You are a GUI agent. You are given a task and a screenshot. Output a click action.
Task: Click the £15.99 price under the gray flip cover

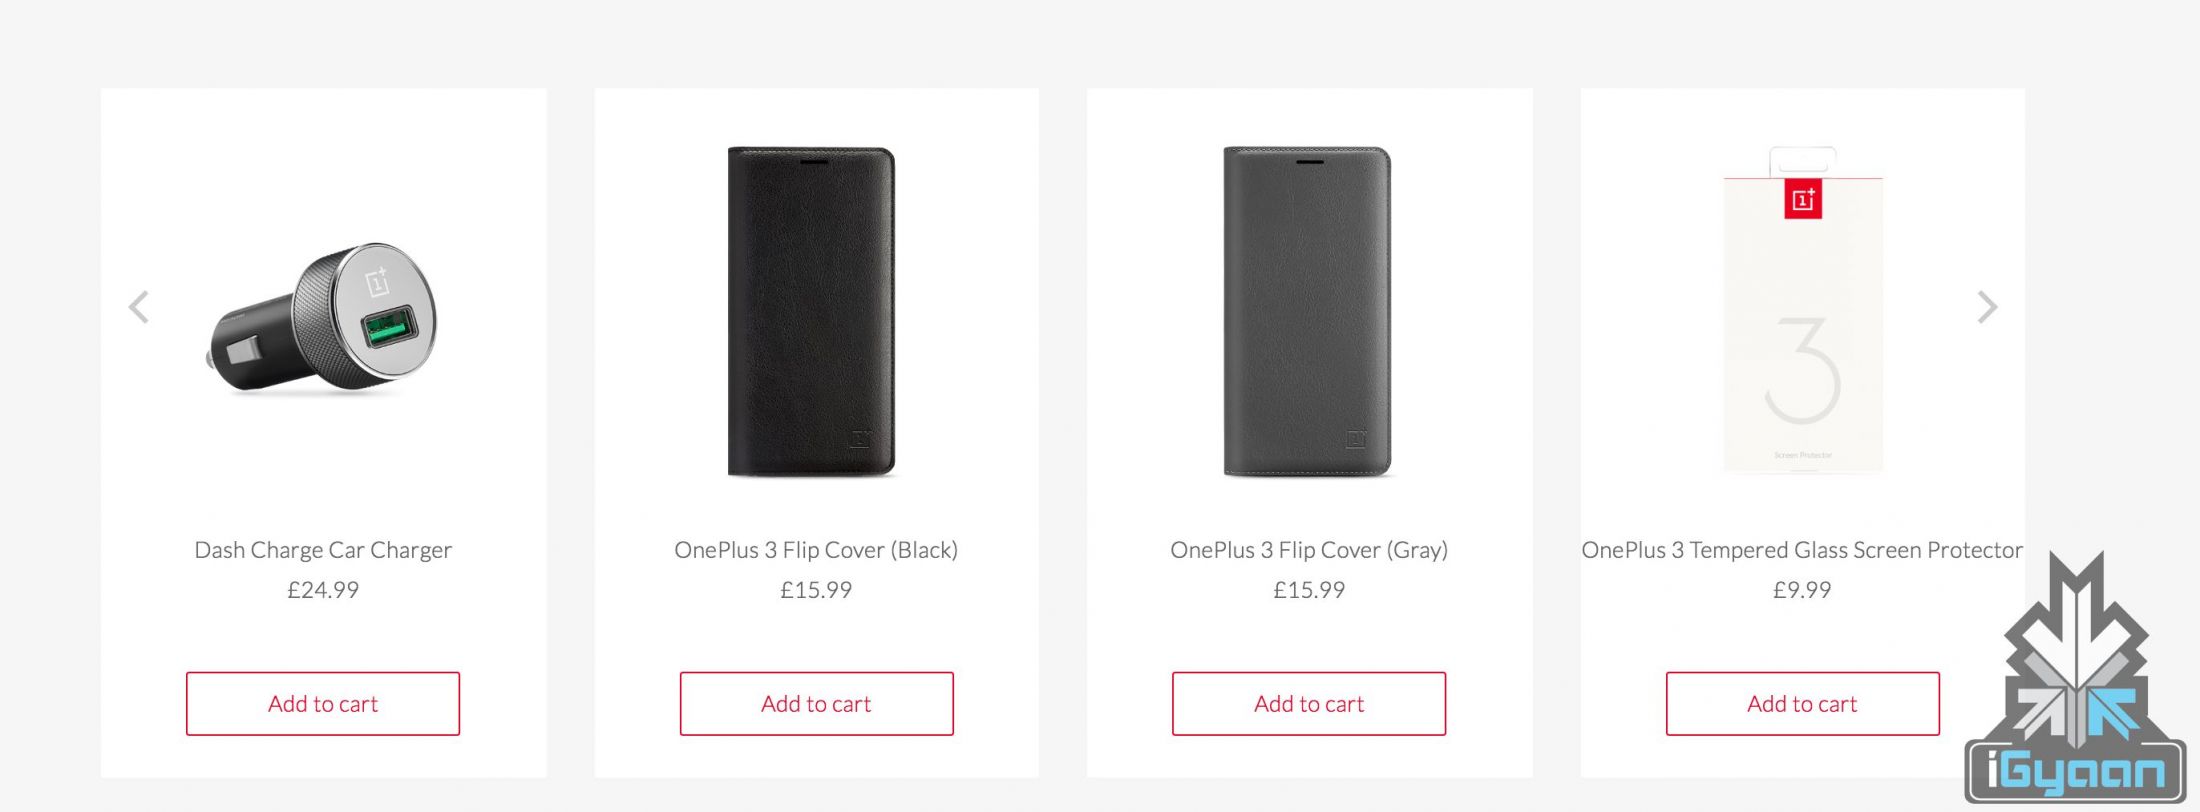coord(1309,590)
